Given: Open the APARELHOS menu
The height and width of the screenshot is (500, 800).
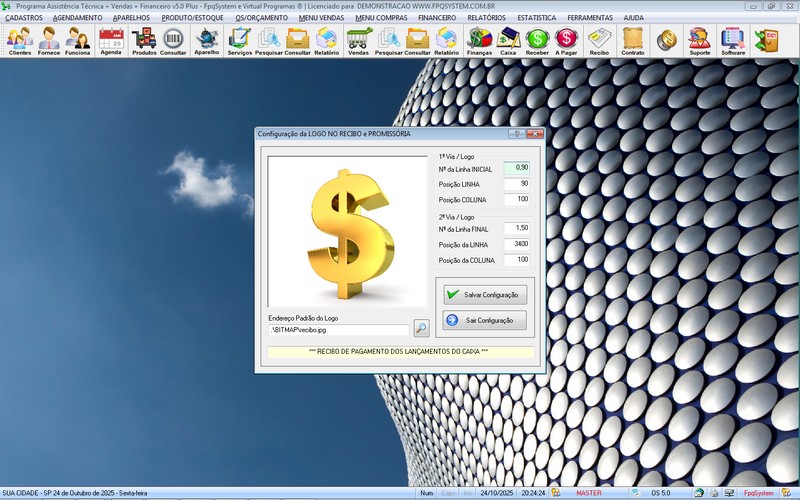Looking at the screenshot, I should (x=132, y=17).
